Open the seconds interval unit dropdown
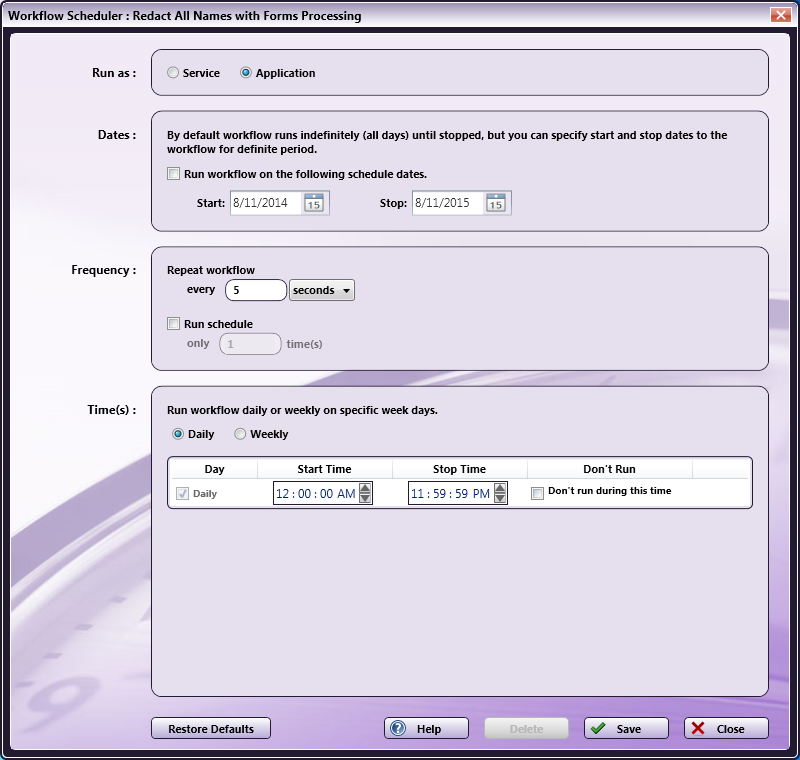800x760 pixels. [x=322, y=290]
